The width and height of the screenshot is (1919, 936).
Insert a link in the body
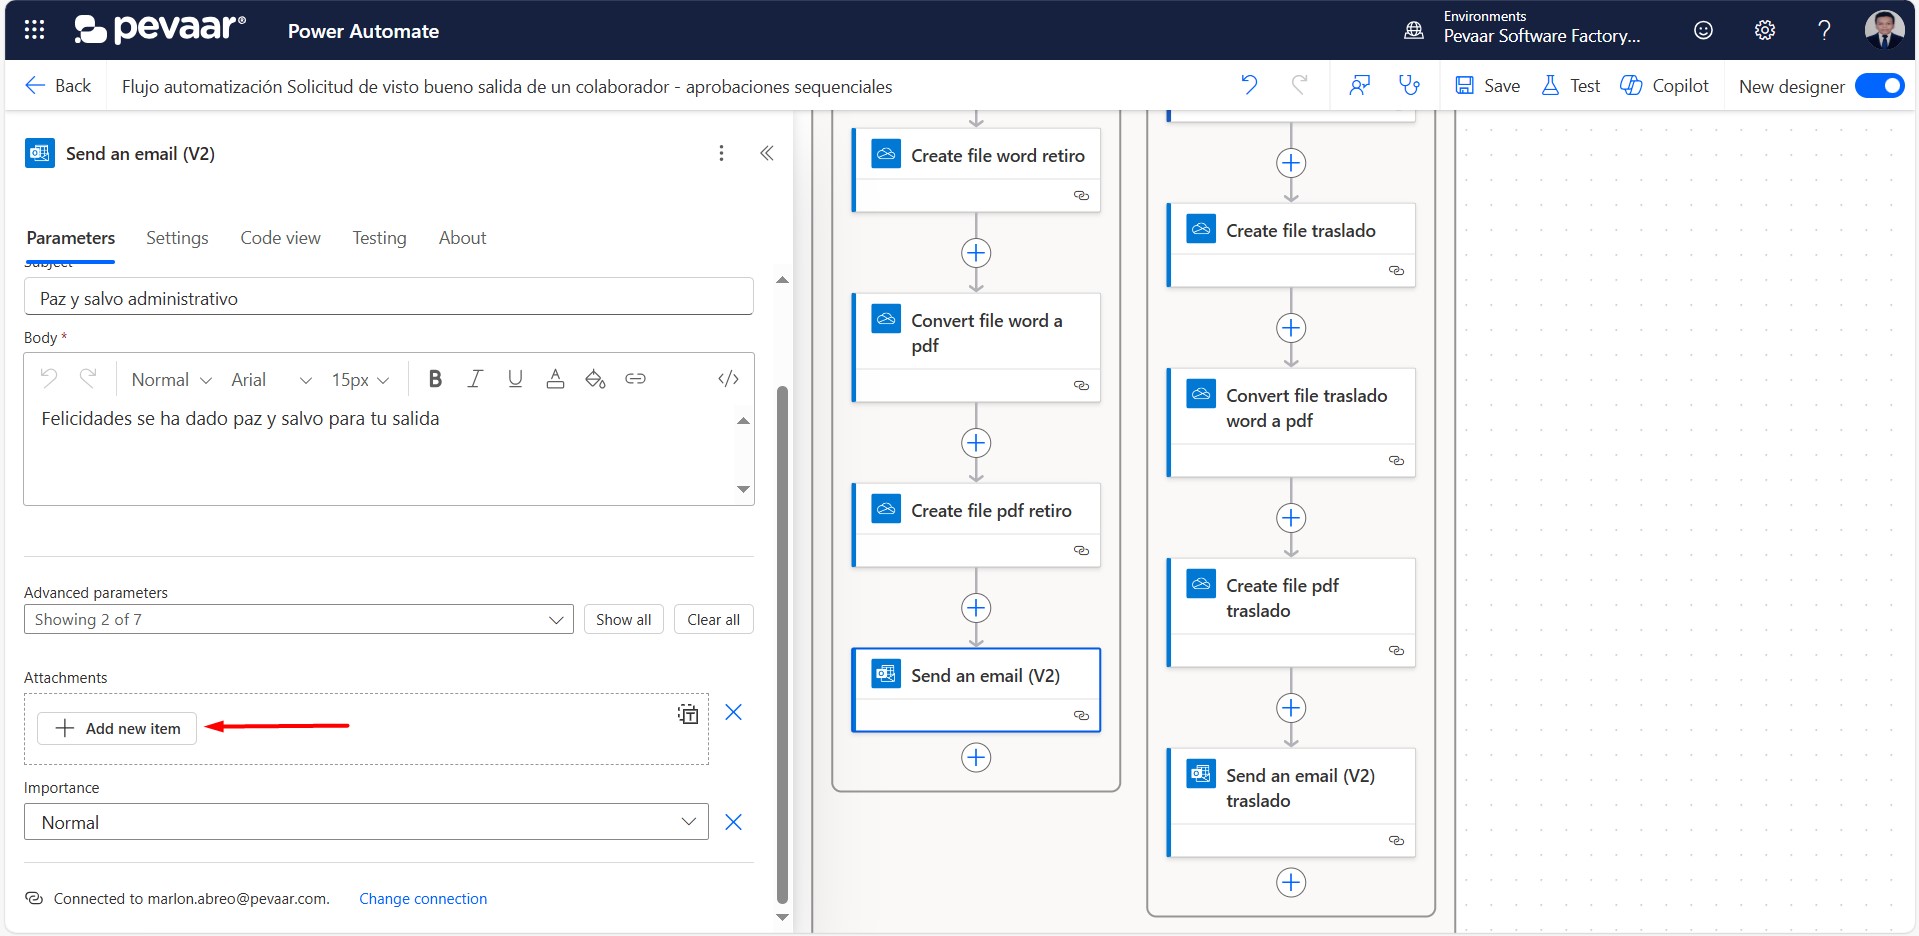(635, 379)
